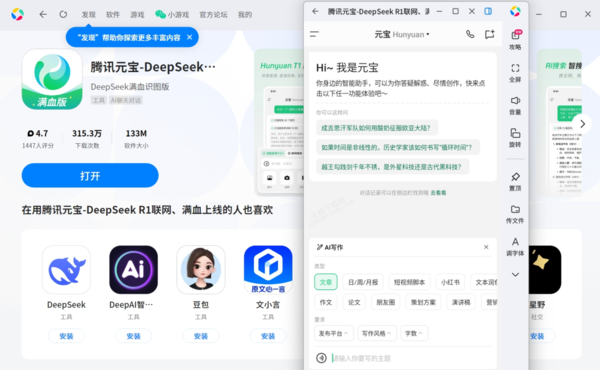This screenshot has height=370, width=600.
Task: Switch to the 软件 tab
Action: click(x=113, y=15)
